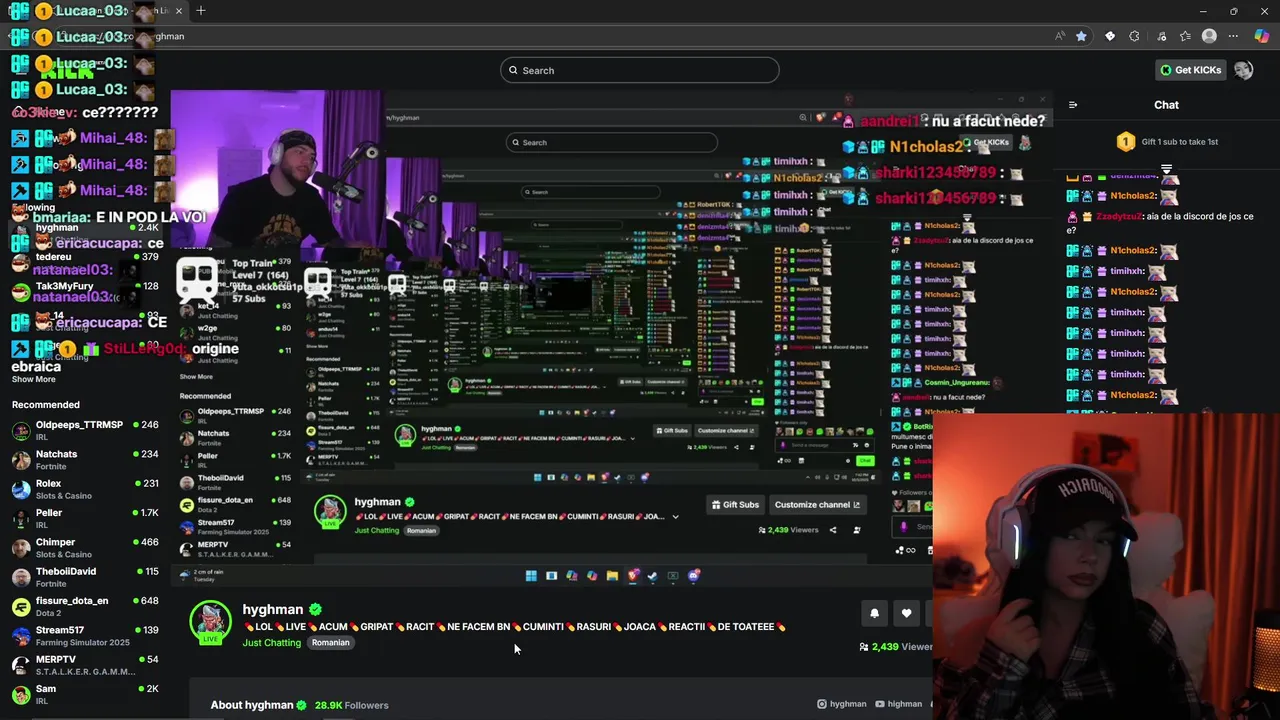
Task: Click Rolex channel avatar in sidebar
Action: (x=21, y=489)
